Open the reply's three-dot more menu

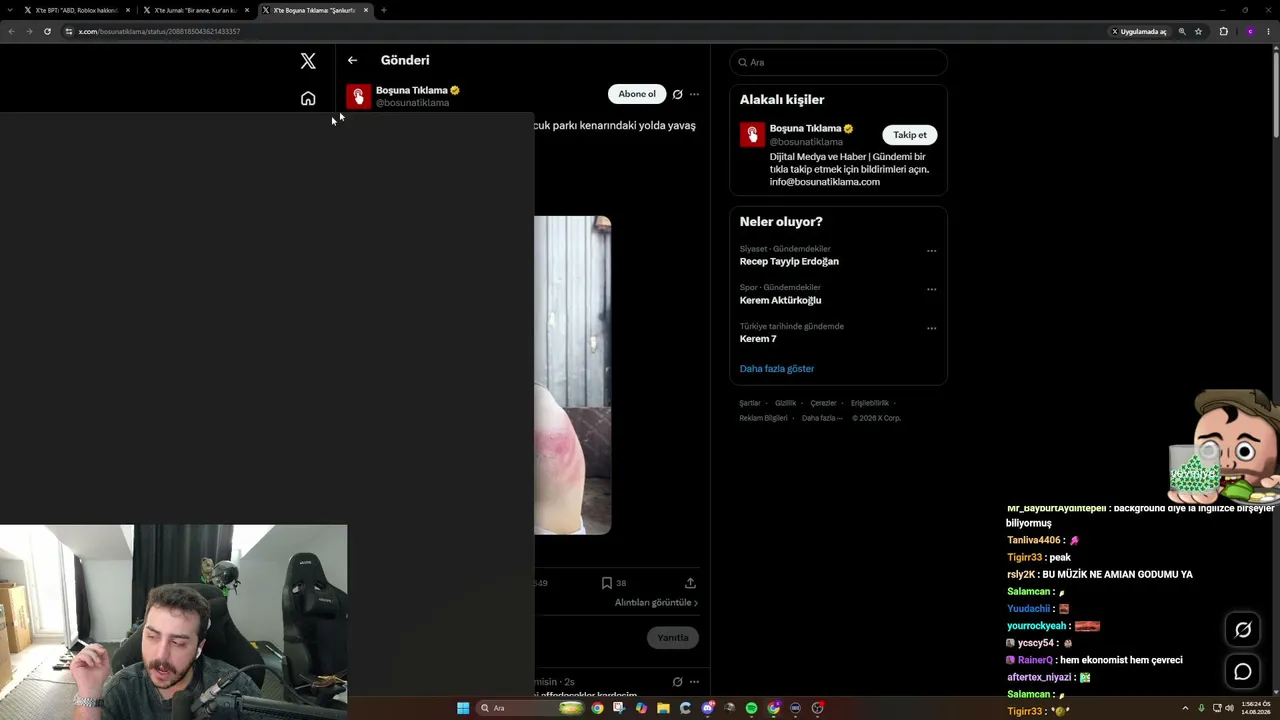[x=694, y=682]
